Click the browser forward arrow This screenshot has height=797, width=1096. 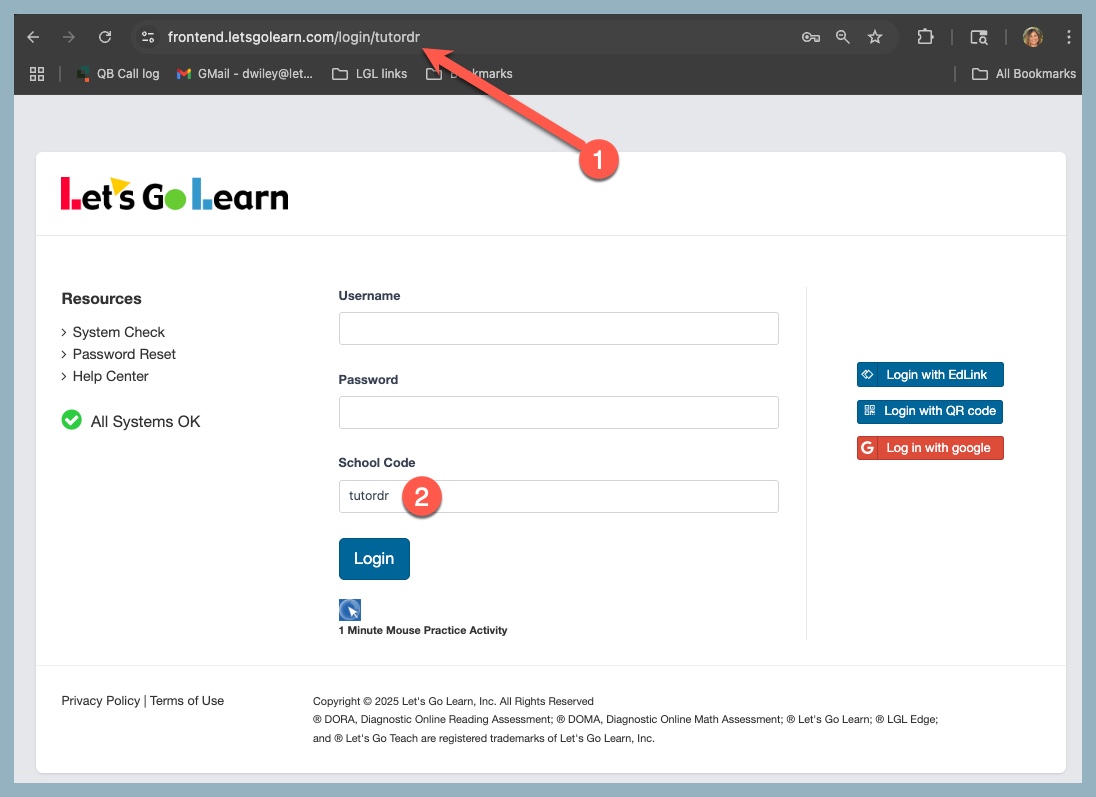click(68, 37)
